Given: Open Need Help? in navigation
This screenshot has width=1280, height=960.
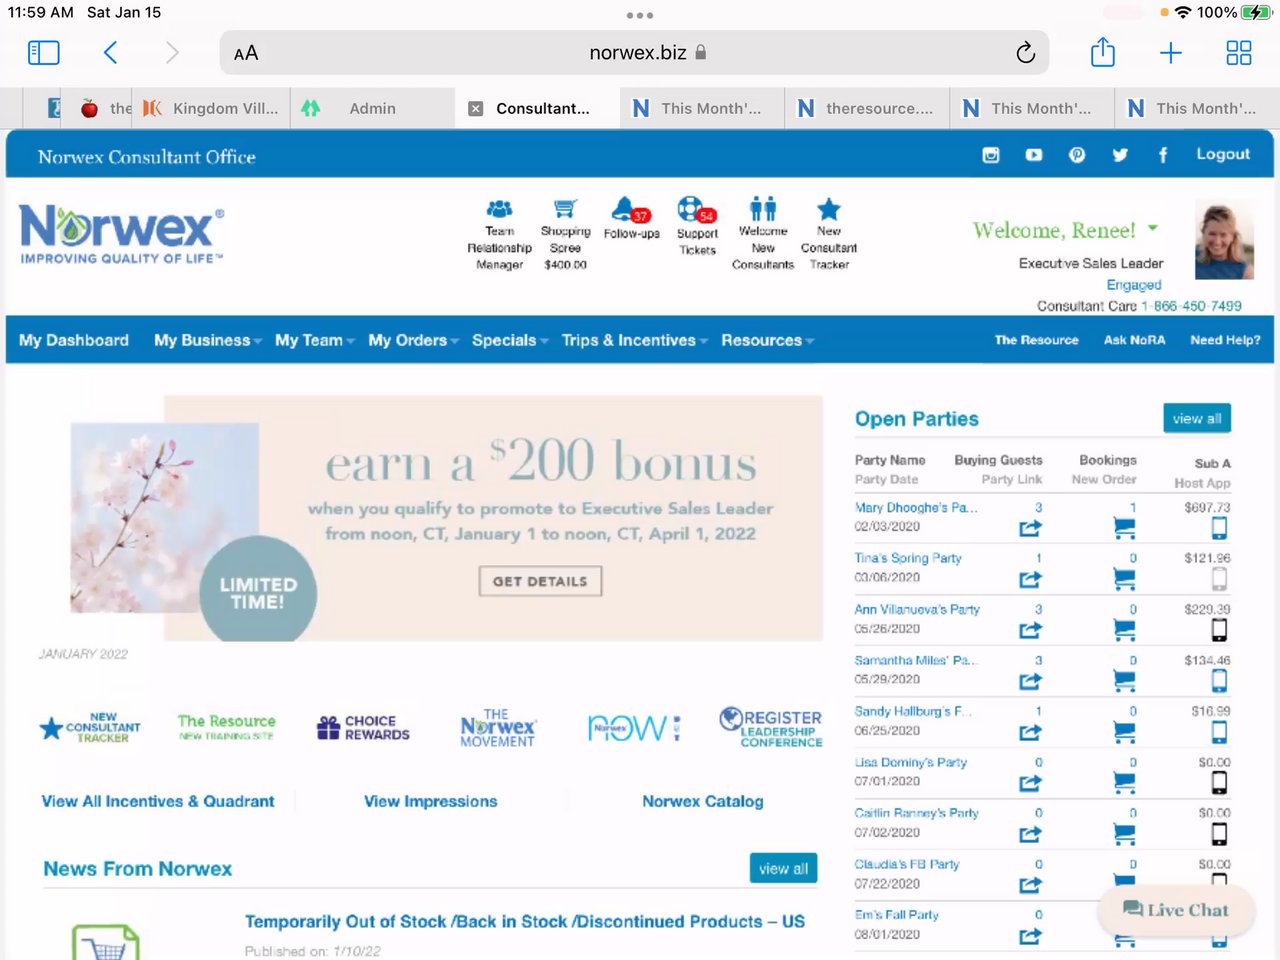Looking at the screenshot, I should 1225,340.
